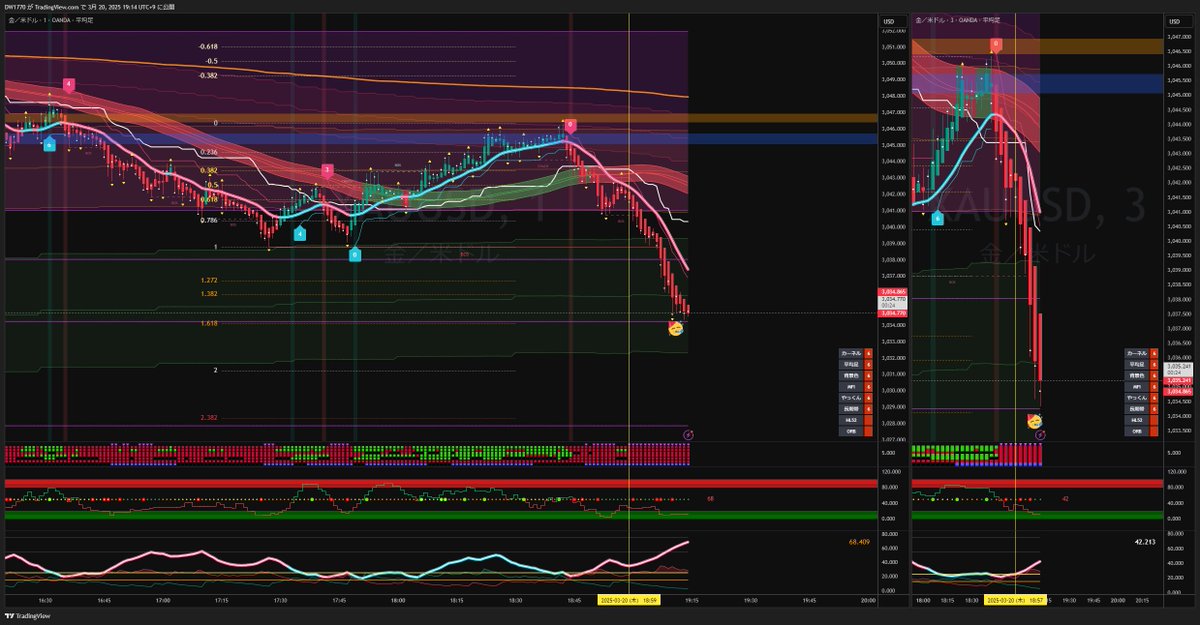
Task: Select ORB row in the left chart table
Action: 857,431
